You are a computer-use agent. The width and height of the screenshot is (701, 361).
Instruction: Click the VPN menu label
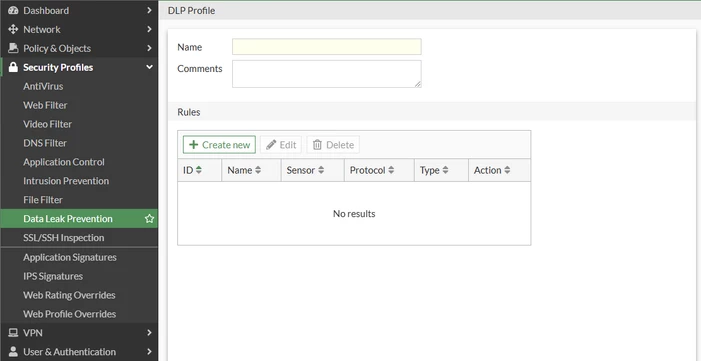coord(33,333)
